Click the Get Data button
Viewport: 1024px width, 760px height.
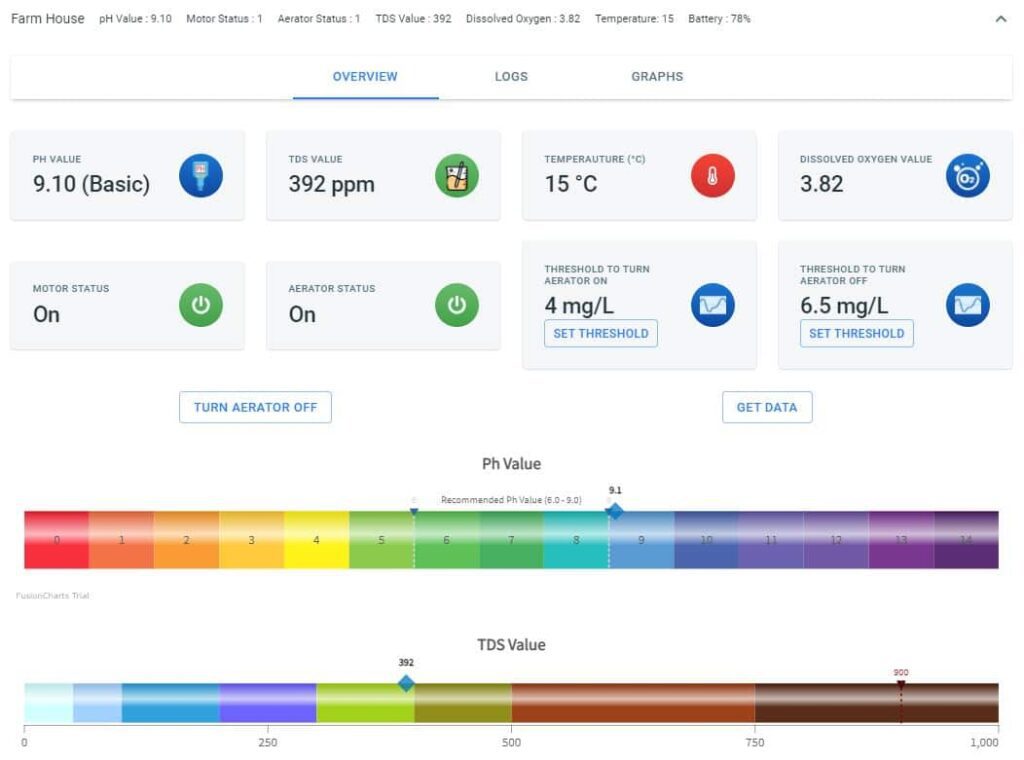(x=767, y=407)
